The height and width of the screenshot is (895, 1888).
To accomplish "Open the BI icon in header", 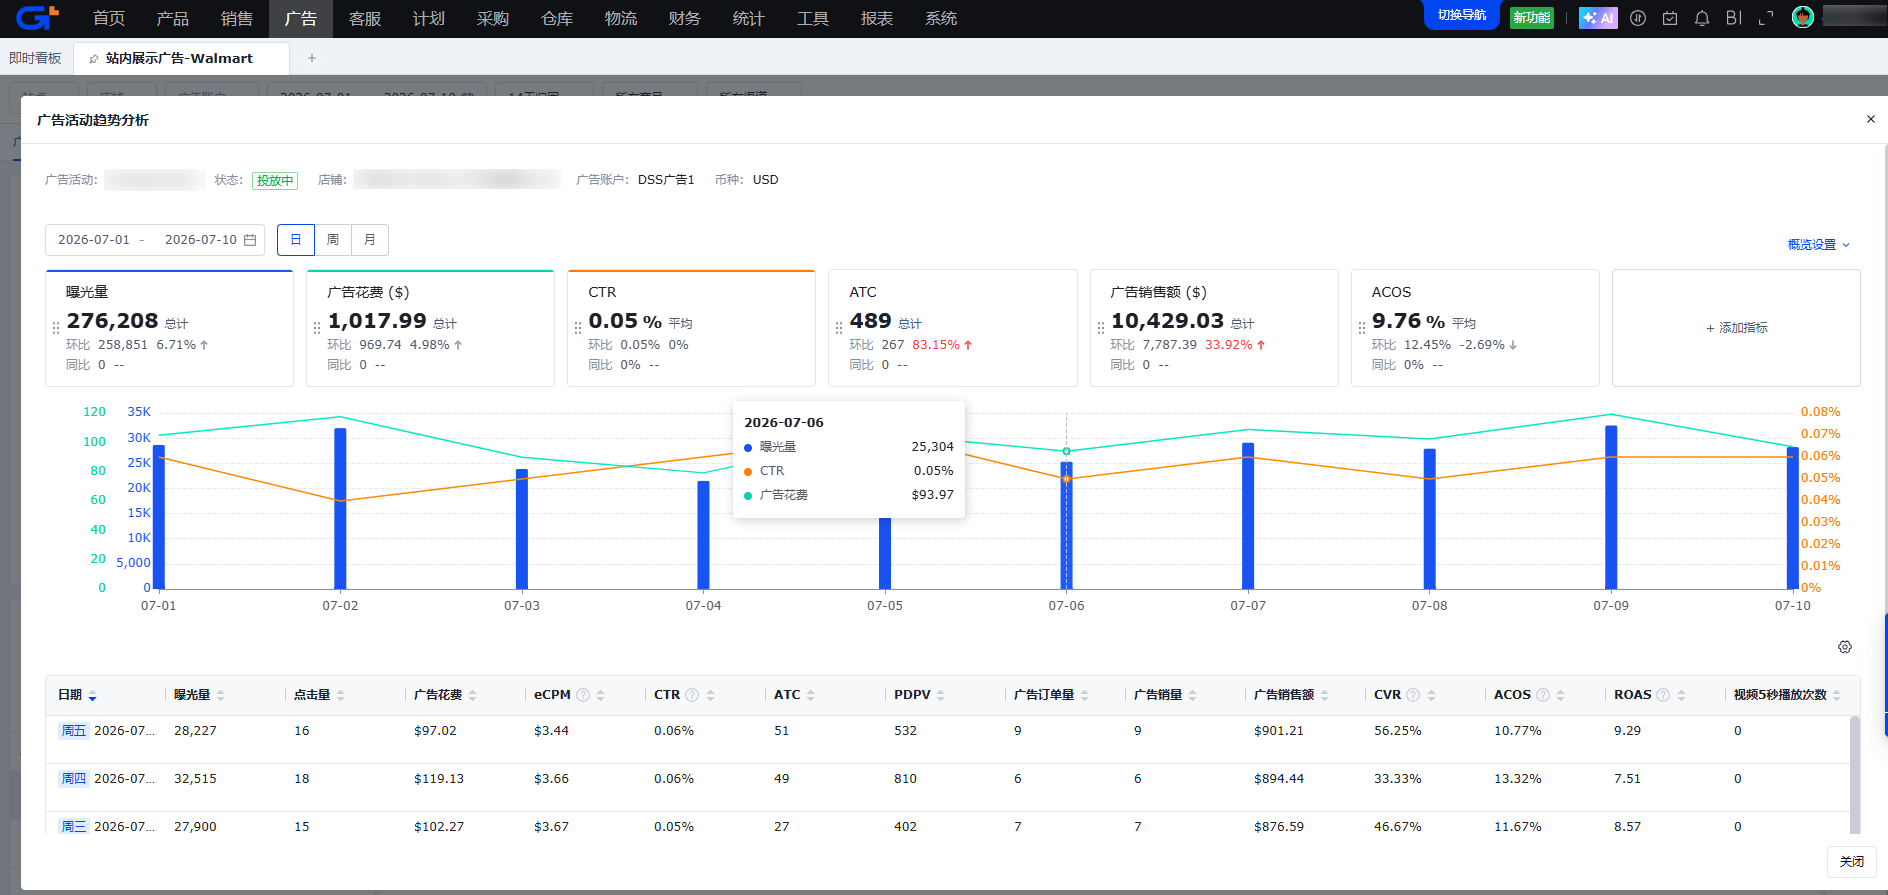I will (x=1734, y=18).
